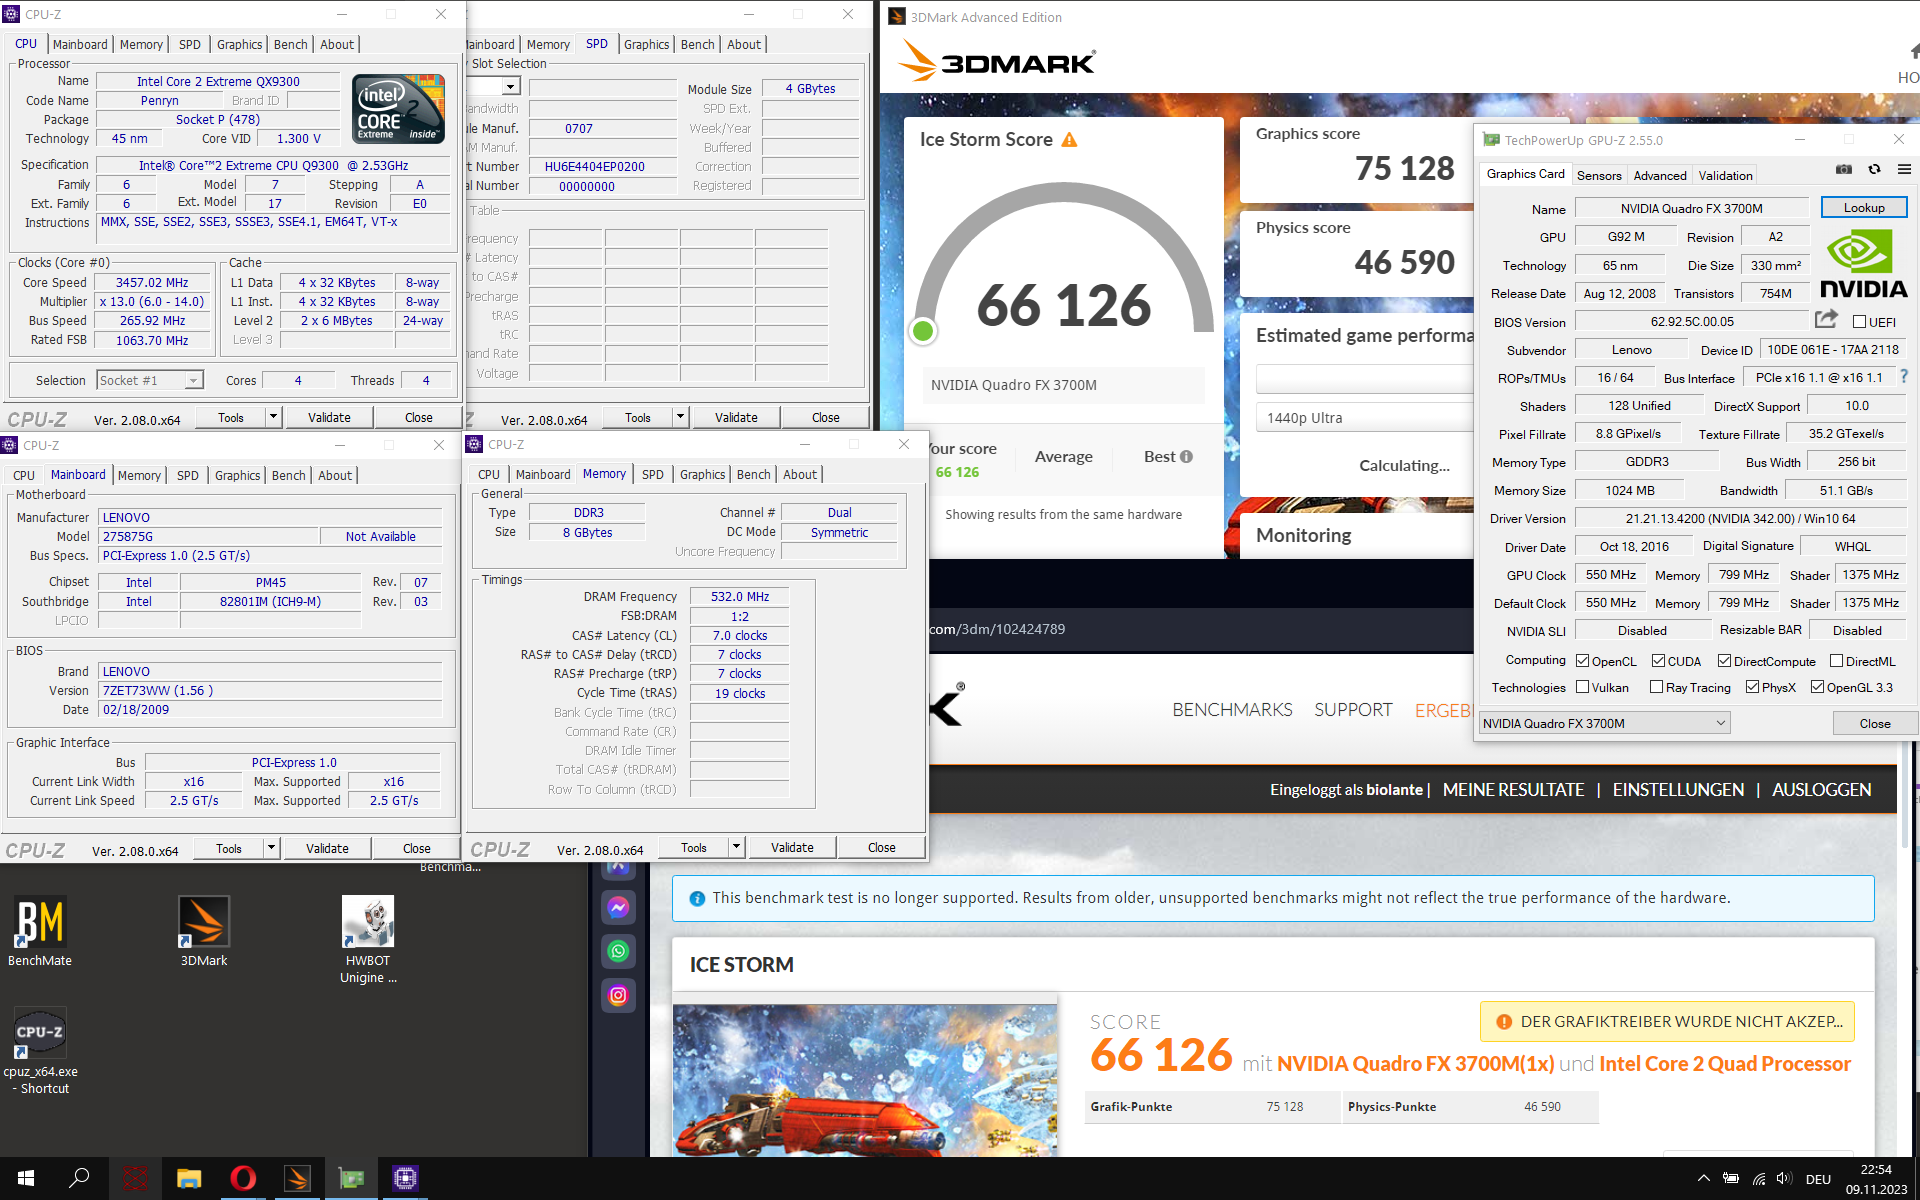
Task: Open the GPU-Z hamburger menu
Action: coord(1904,170)
